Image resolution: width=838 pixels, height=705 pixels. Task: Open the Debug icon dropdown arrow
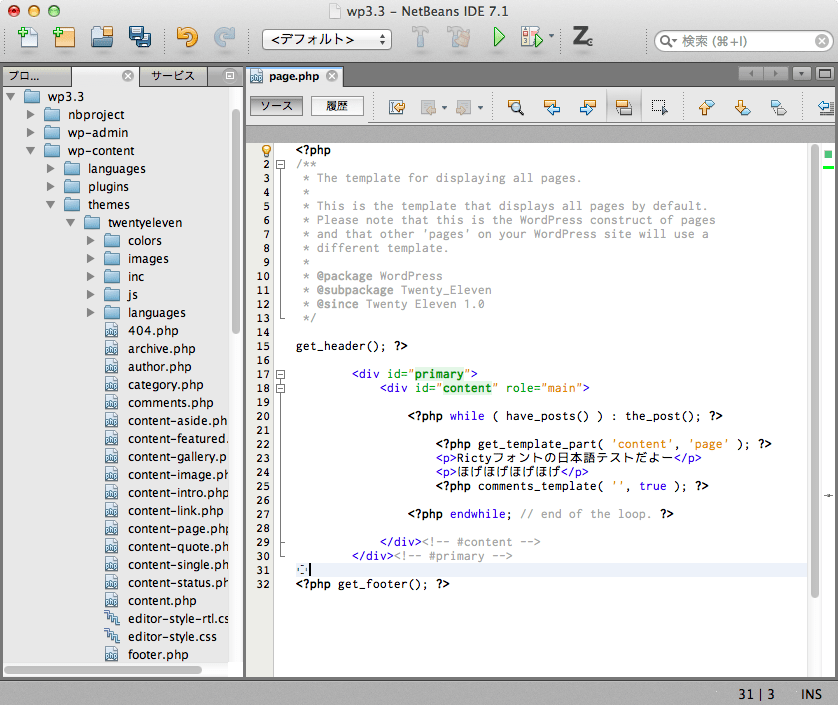[552, 36]
